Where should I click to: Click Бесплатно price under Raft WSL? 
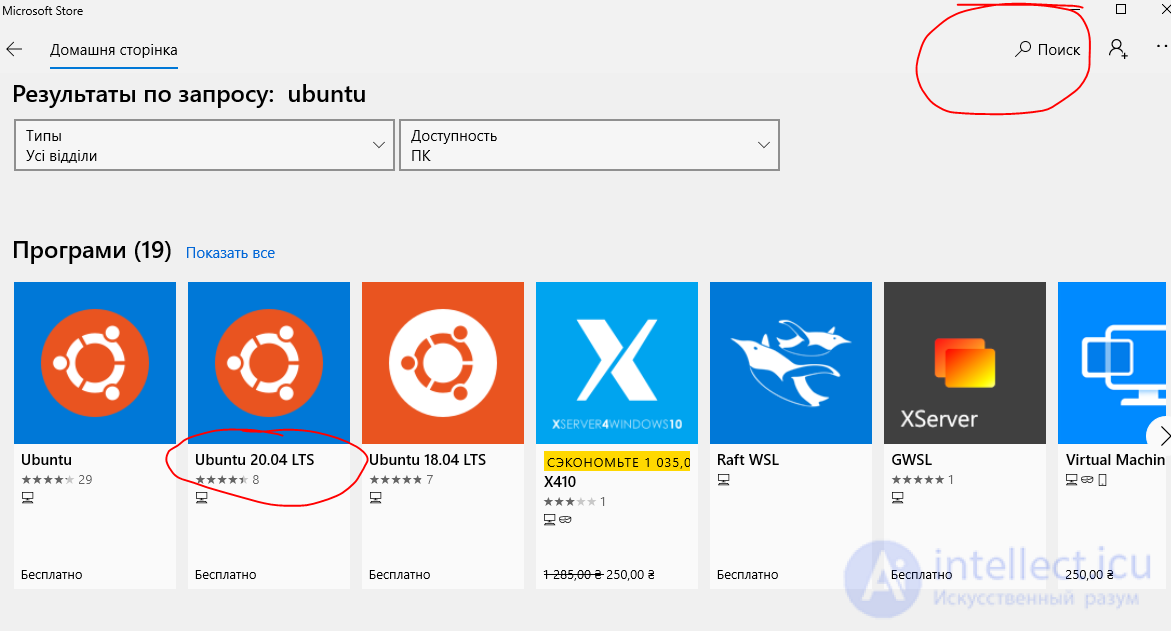click(748, 574)
